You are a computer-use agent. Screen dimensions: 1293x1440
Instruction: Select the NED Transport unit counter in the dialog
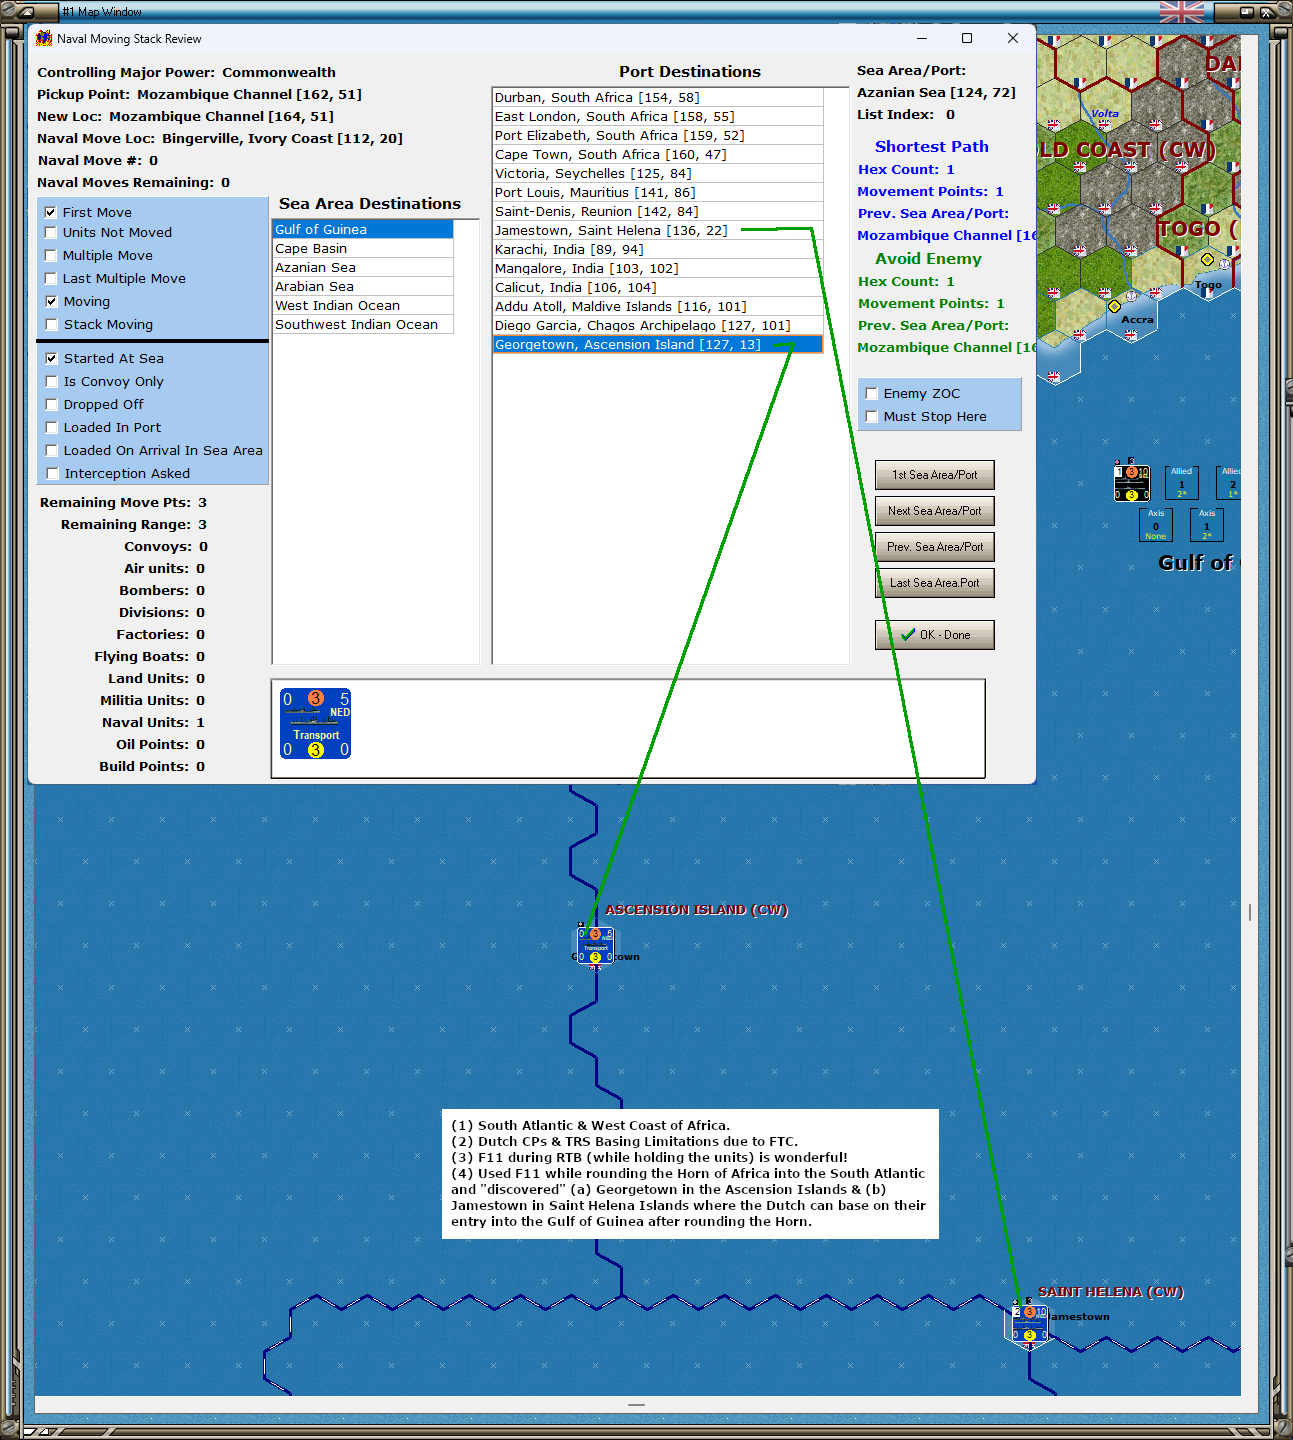(315, 724)
